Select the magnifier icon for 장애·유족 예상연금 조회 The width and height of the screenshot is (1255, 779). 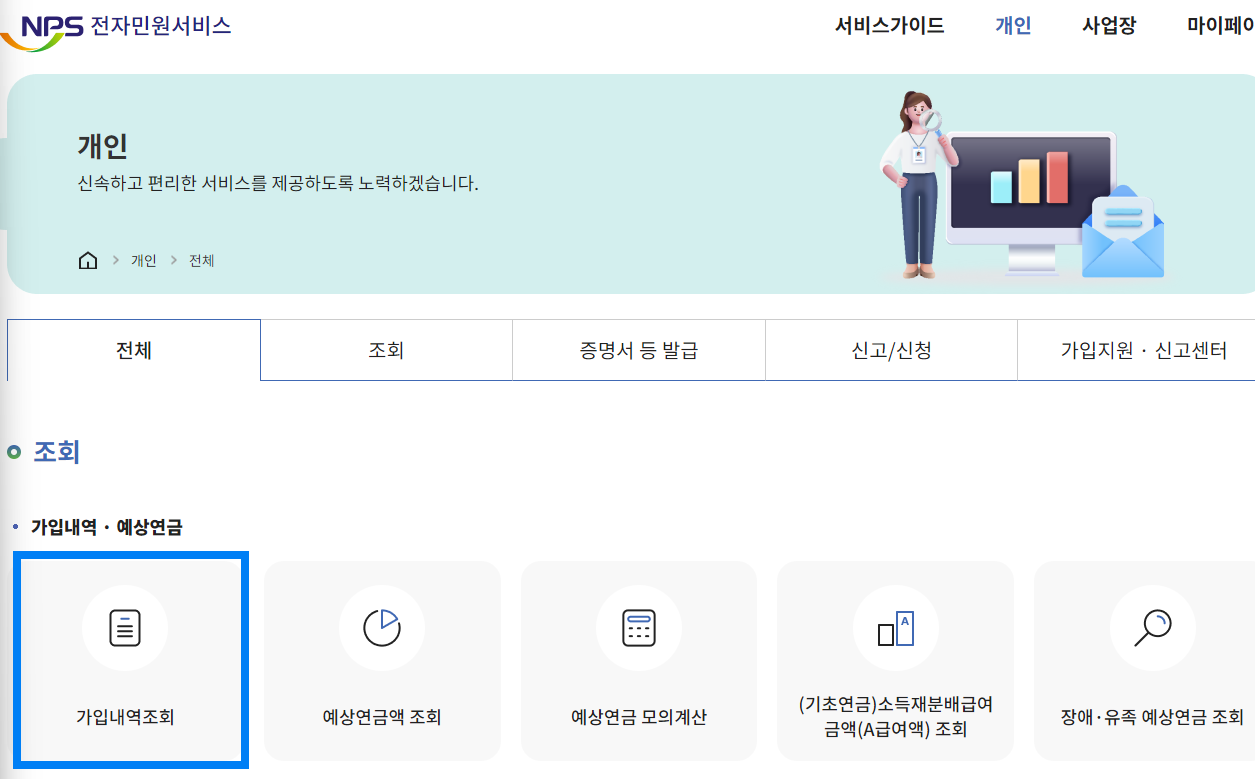point(1152,628)
